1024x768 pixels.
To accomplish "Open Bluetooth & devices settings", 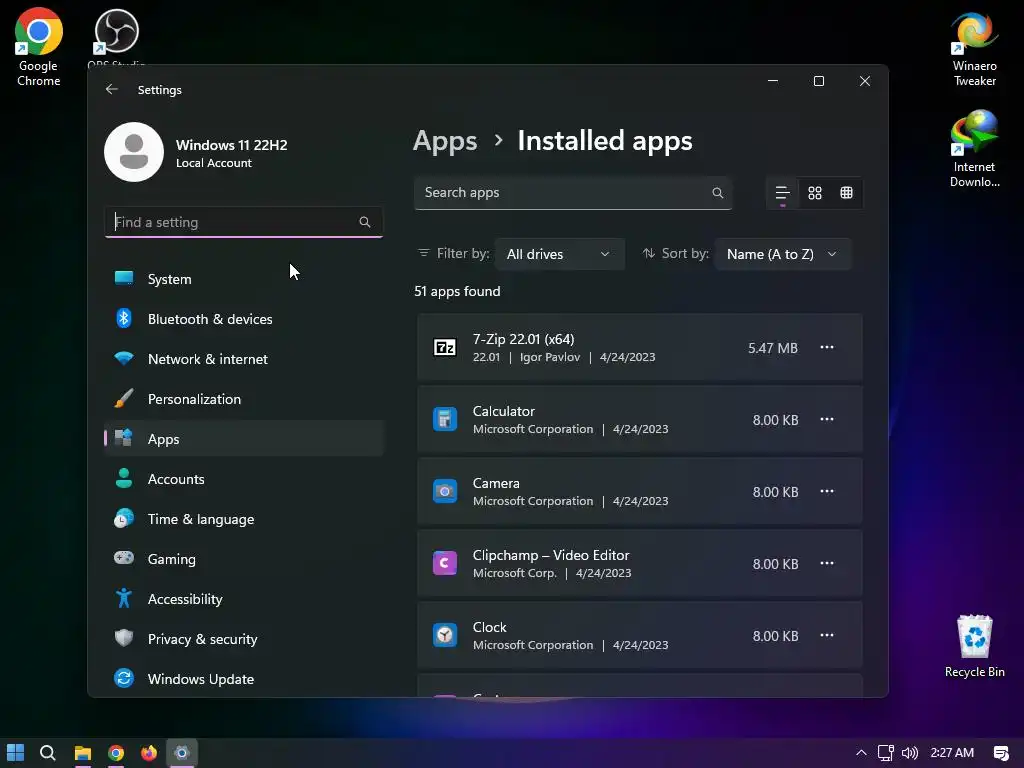I will point(244,319).
